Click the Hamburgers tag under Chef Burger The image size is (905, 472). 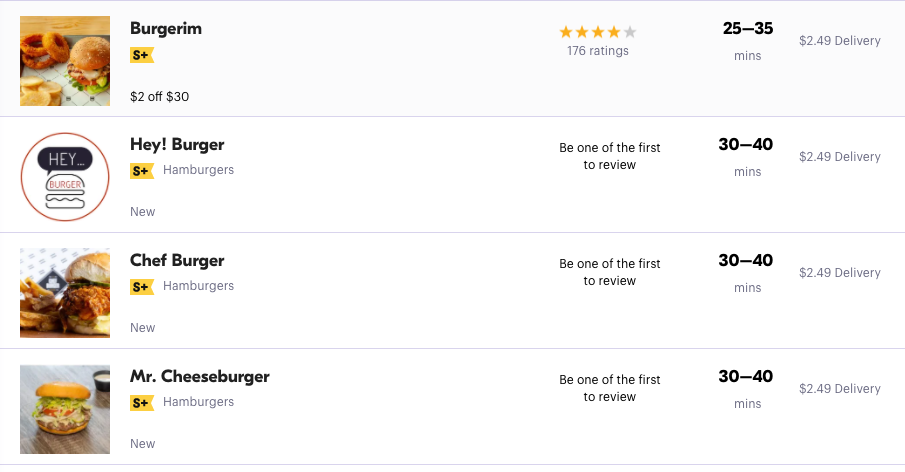pos(198,286)
